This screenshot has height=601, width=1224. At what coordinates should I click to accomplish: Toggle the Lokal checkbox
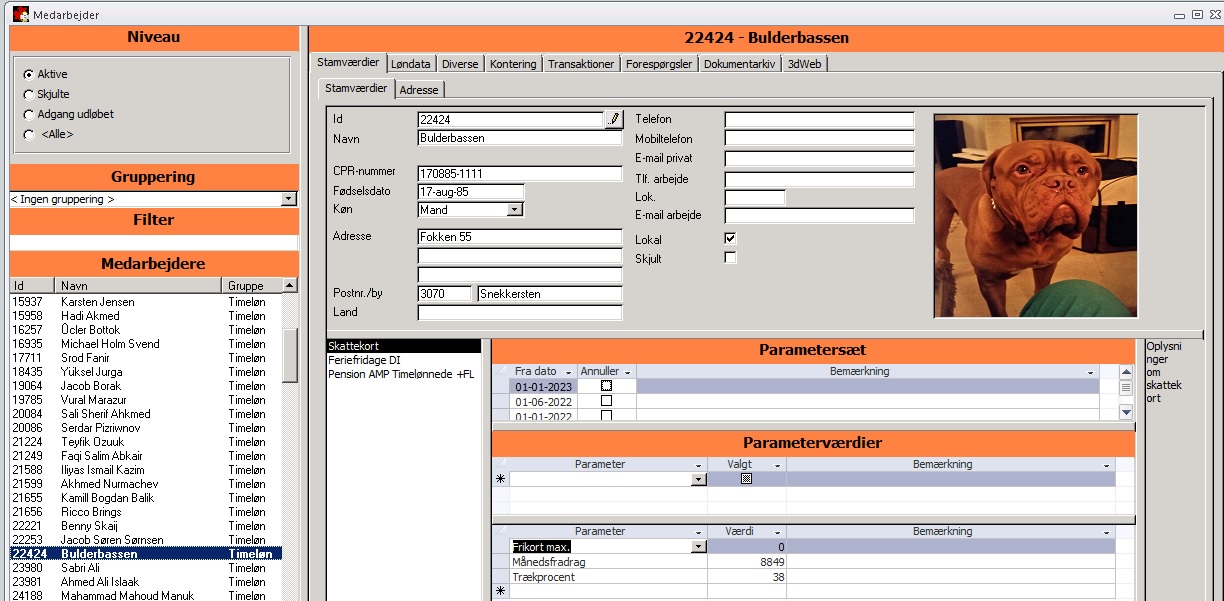point(730,239)
